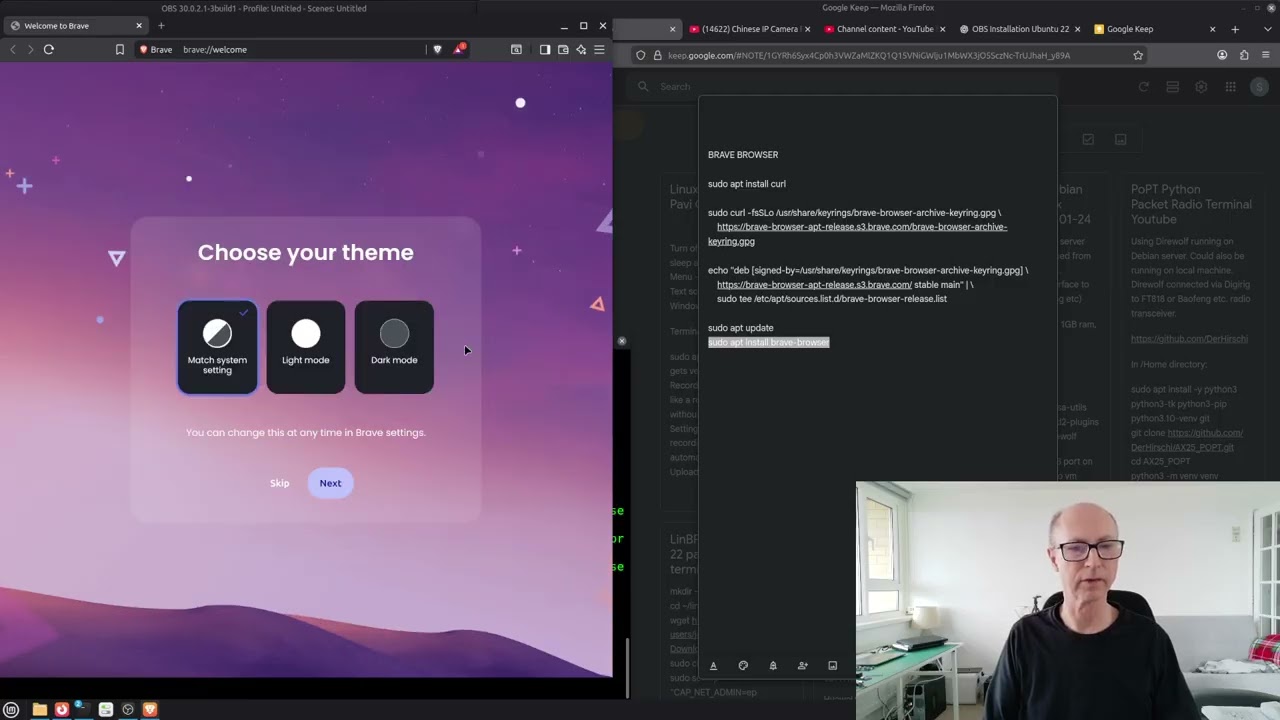Open orange Brave icon in taskbar
Image resolution: width=1280 pixels, height=720 pixels.
[x=150, y=709]
